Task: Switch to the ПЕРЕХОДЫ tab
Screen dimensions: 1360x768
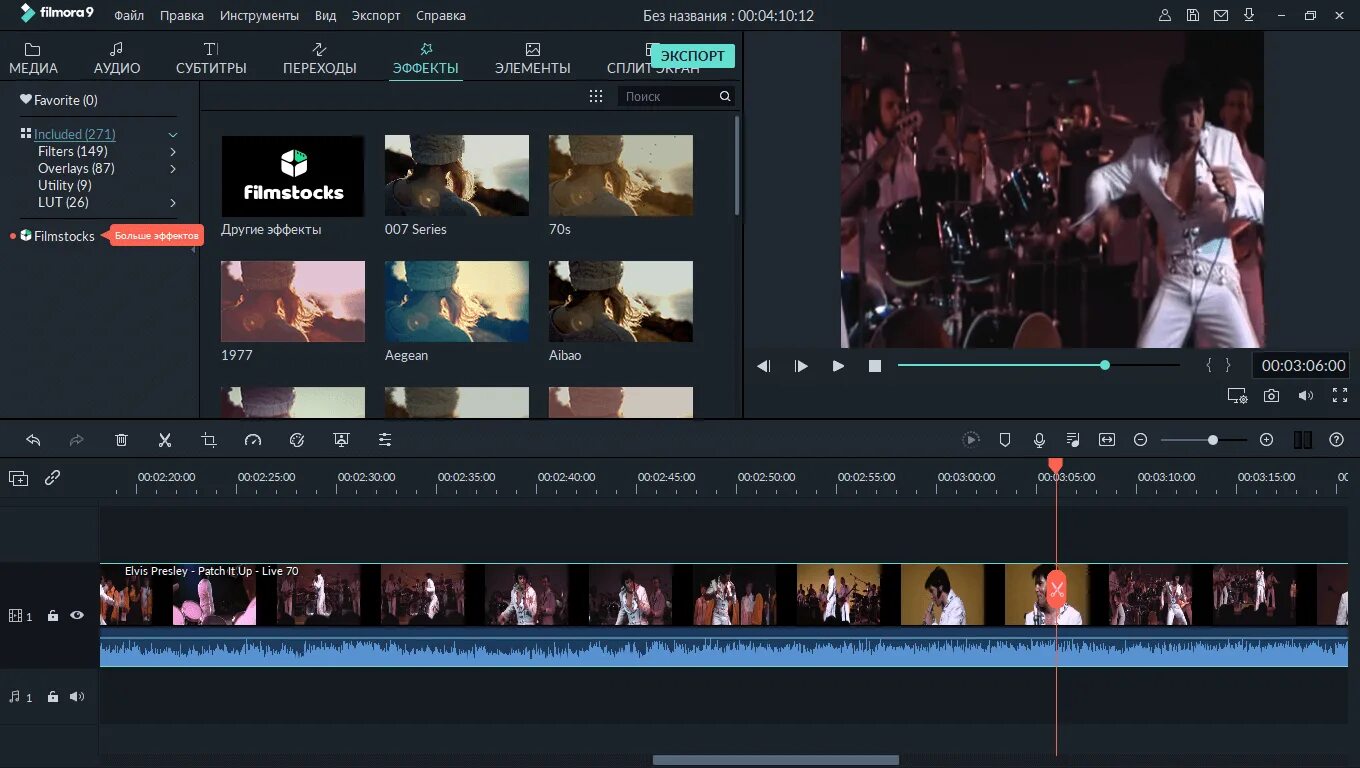Action: (320, 59)
